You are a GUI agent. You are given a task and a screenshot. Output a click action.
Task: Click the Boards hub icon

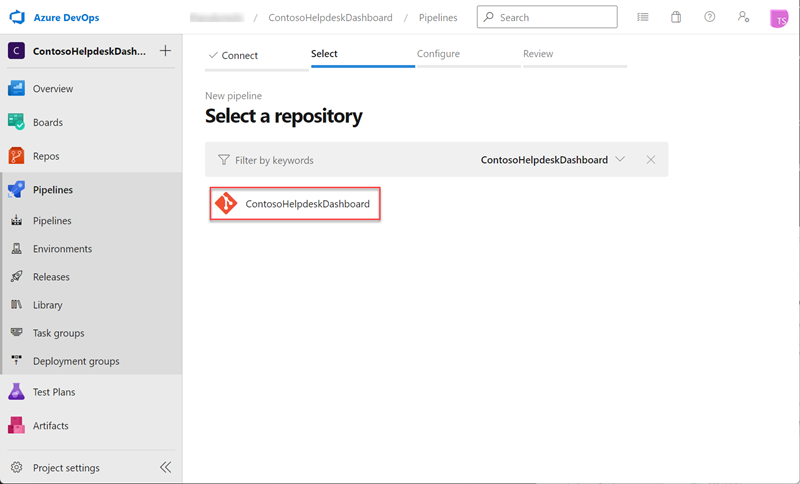(x=16, y=122)
